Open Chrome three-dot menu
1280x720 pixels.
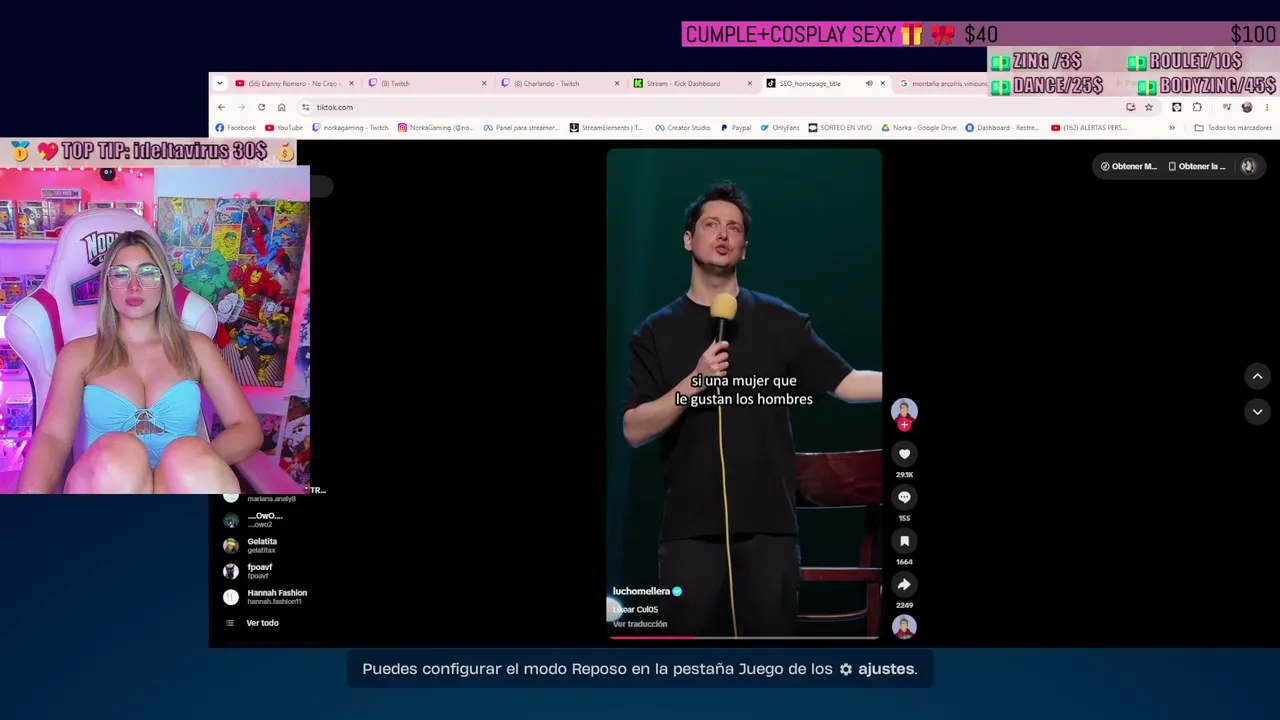[x=1267, y=107]
